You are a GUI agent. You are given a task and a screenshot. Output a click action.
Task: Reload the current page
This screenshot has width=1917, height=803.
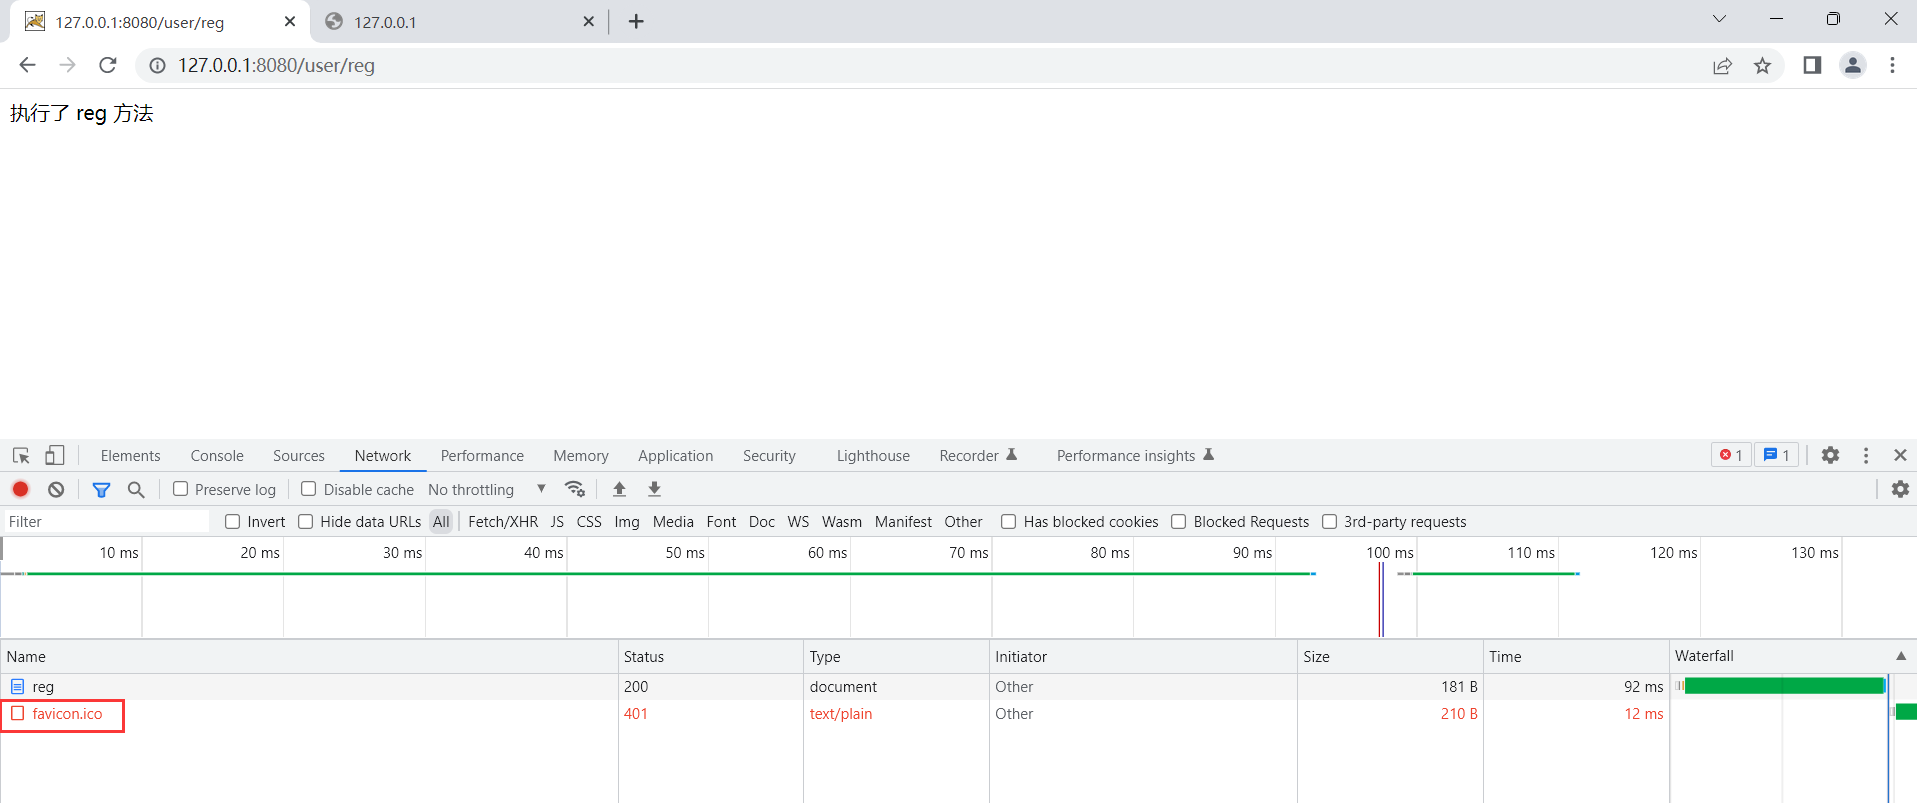[x=108, y=65]
